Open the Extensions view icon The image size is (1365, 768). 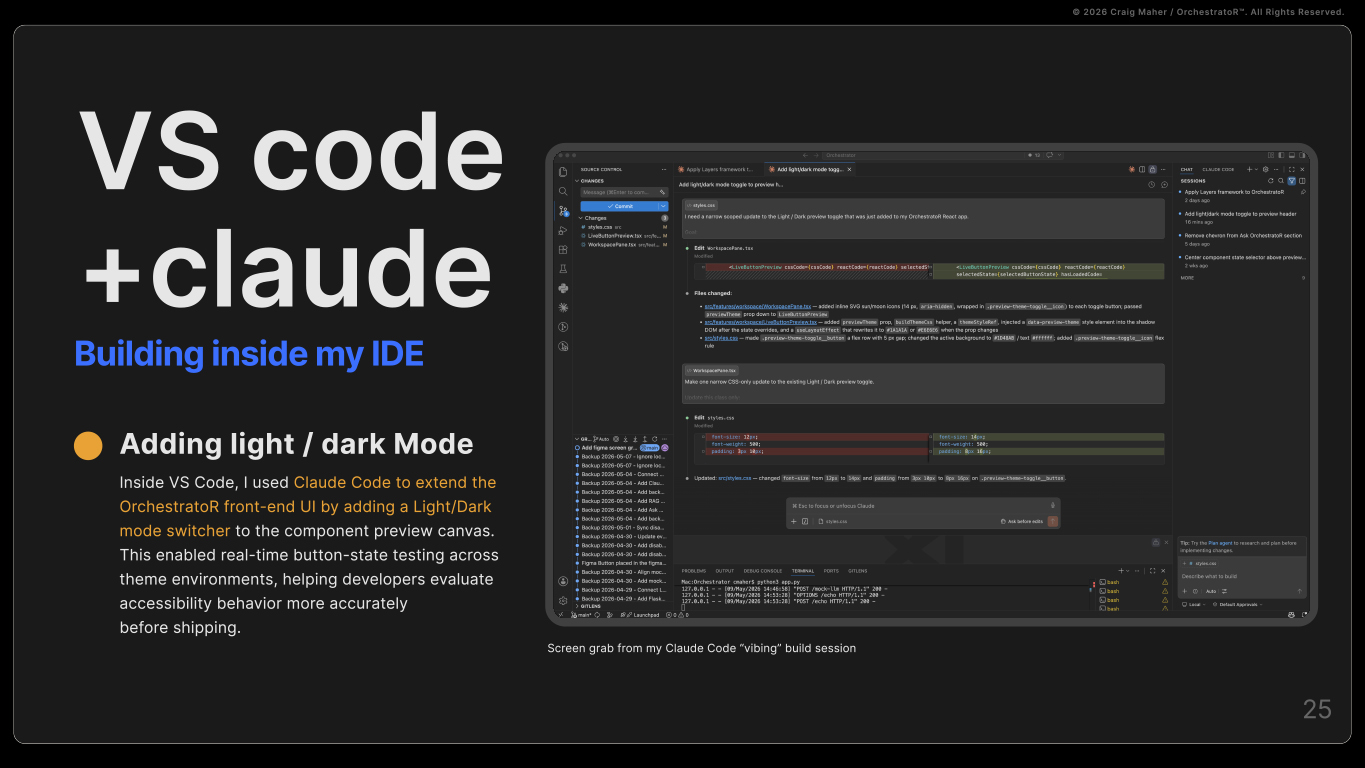(563, 249)
